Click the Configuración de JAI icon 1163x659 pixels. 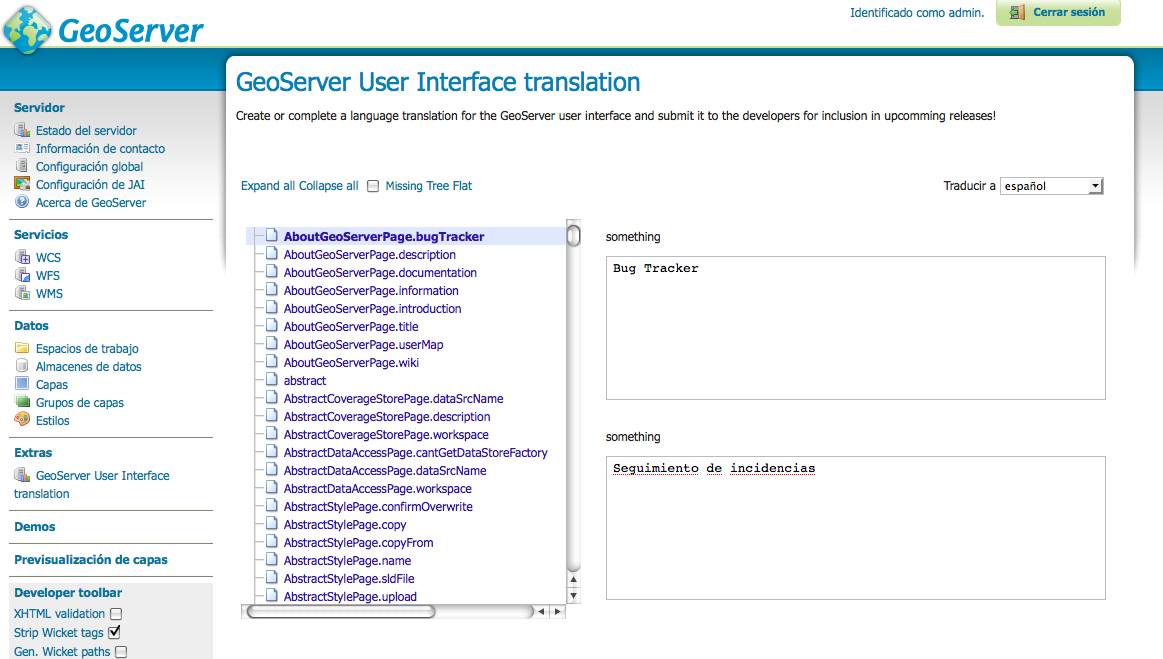click(22, 183)
